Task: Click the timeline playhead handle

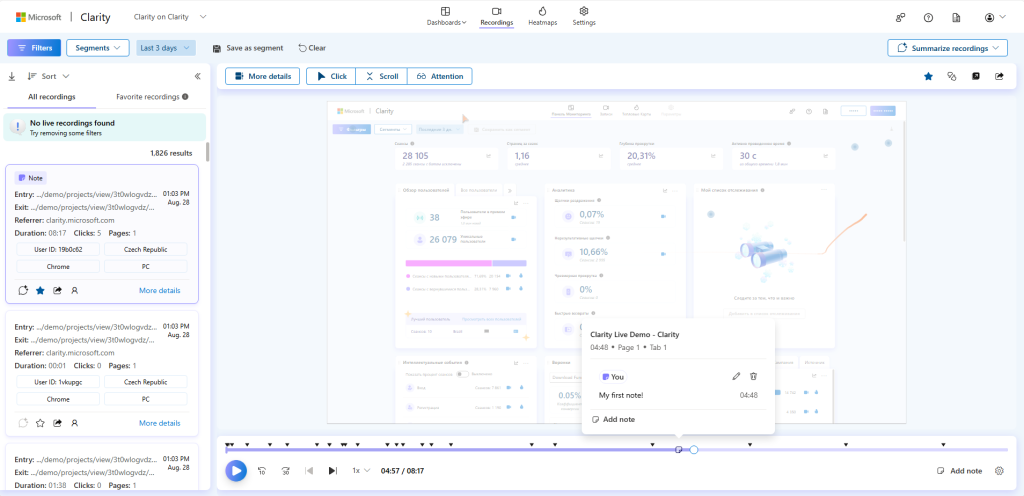Action: (694, 450)
